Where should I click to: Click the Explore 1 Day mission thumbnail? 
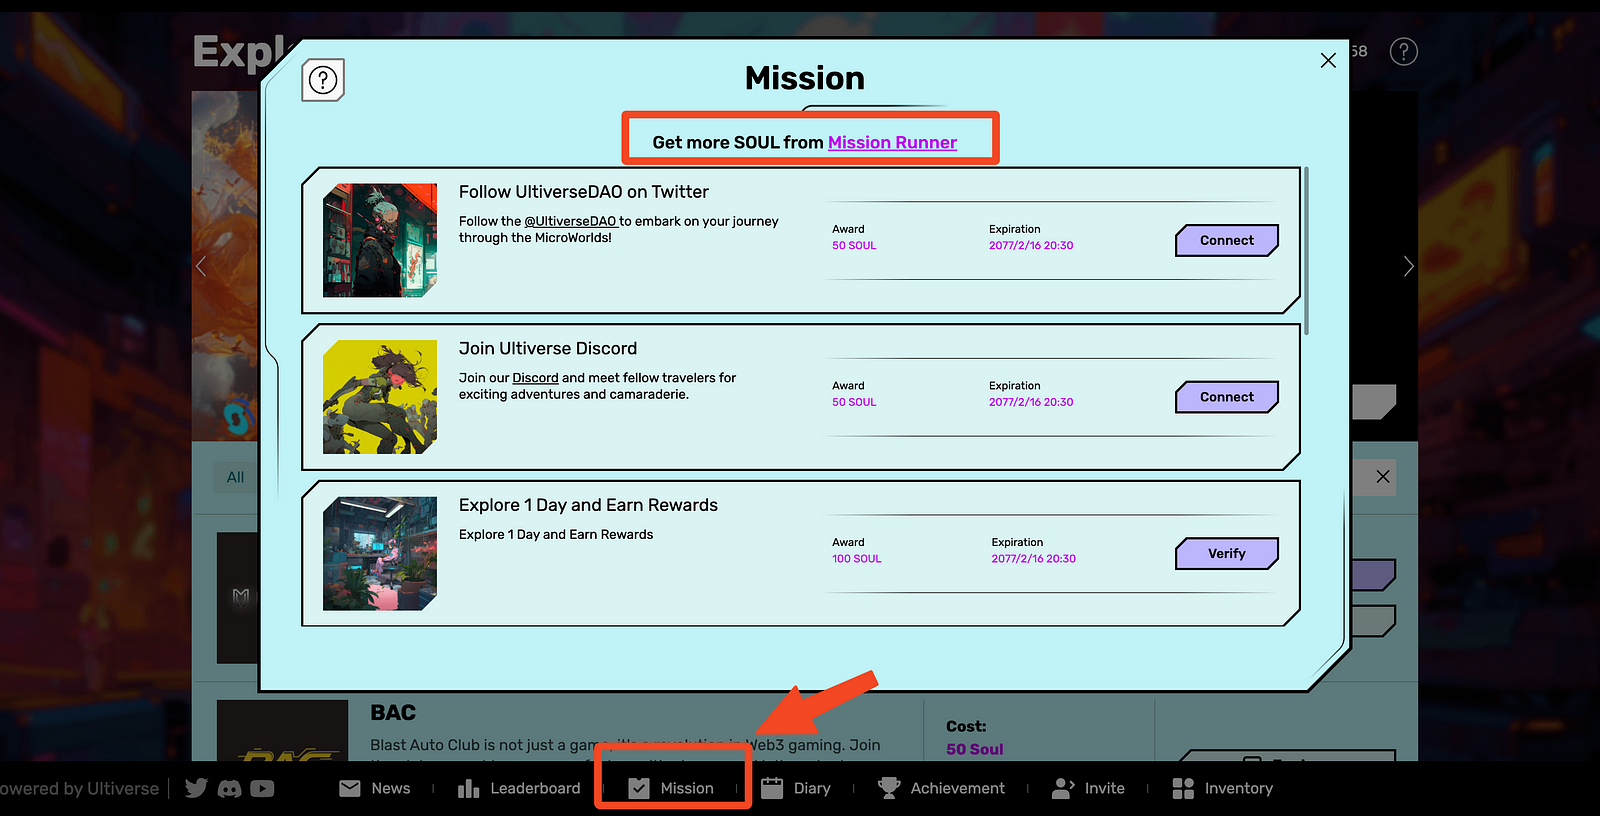click(380, 553)
